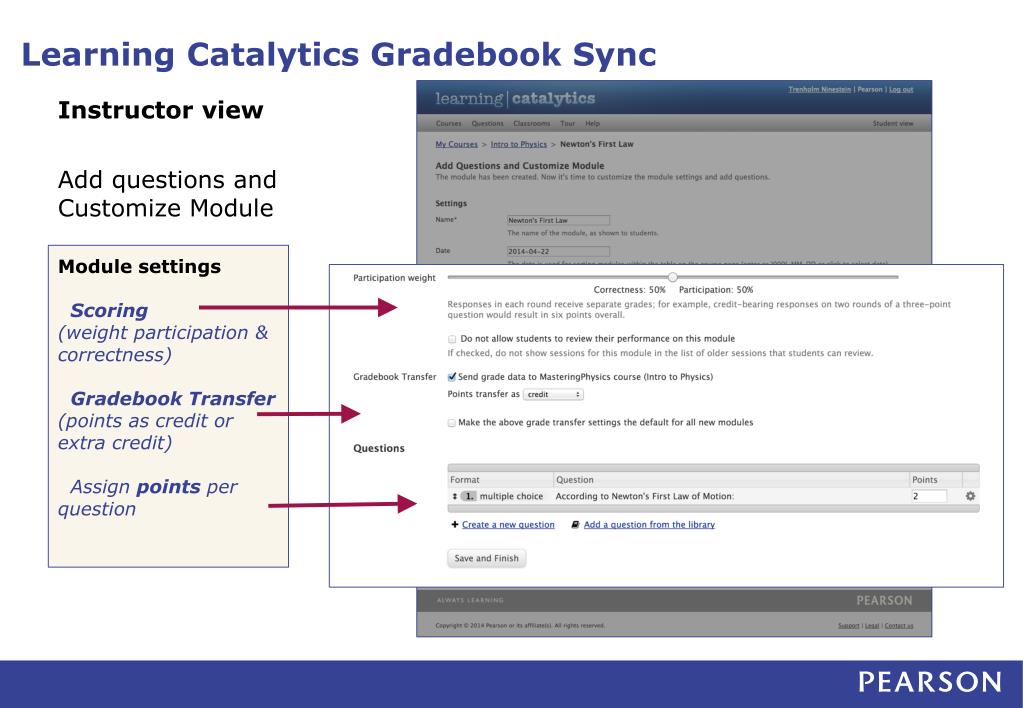
Task: Open the 'Intro to Physics' breadcrumb link
Action: (x=519, y=144)
